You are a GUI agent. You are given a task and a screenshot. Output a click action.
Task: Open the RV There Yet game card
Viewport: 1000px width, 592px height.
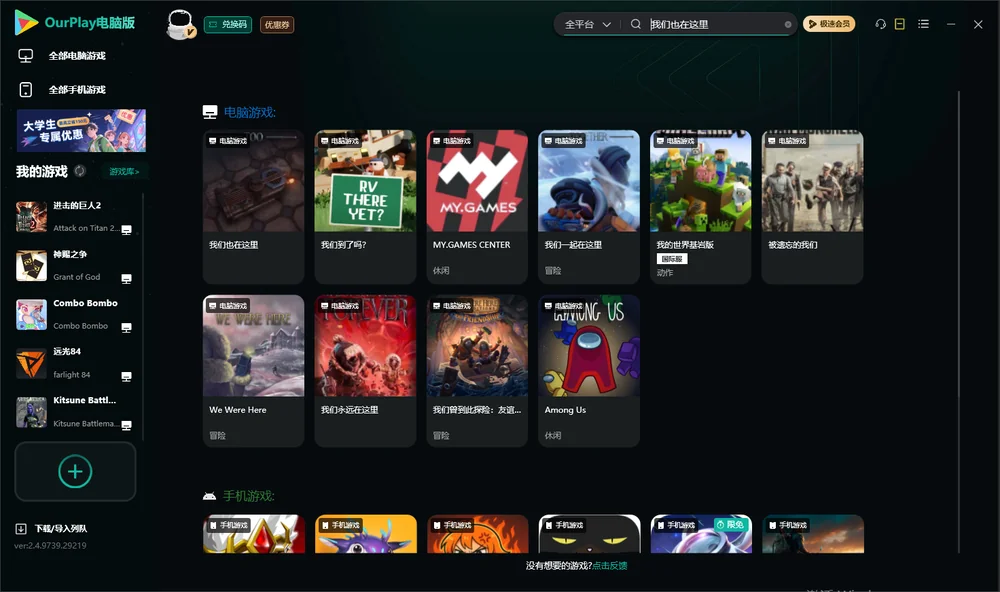365,207
